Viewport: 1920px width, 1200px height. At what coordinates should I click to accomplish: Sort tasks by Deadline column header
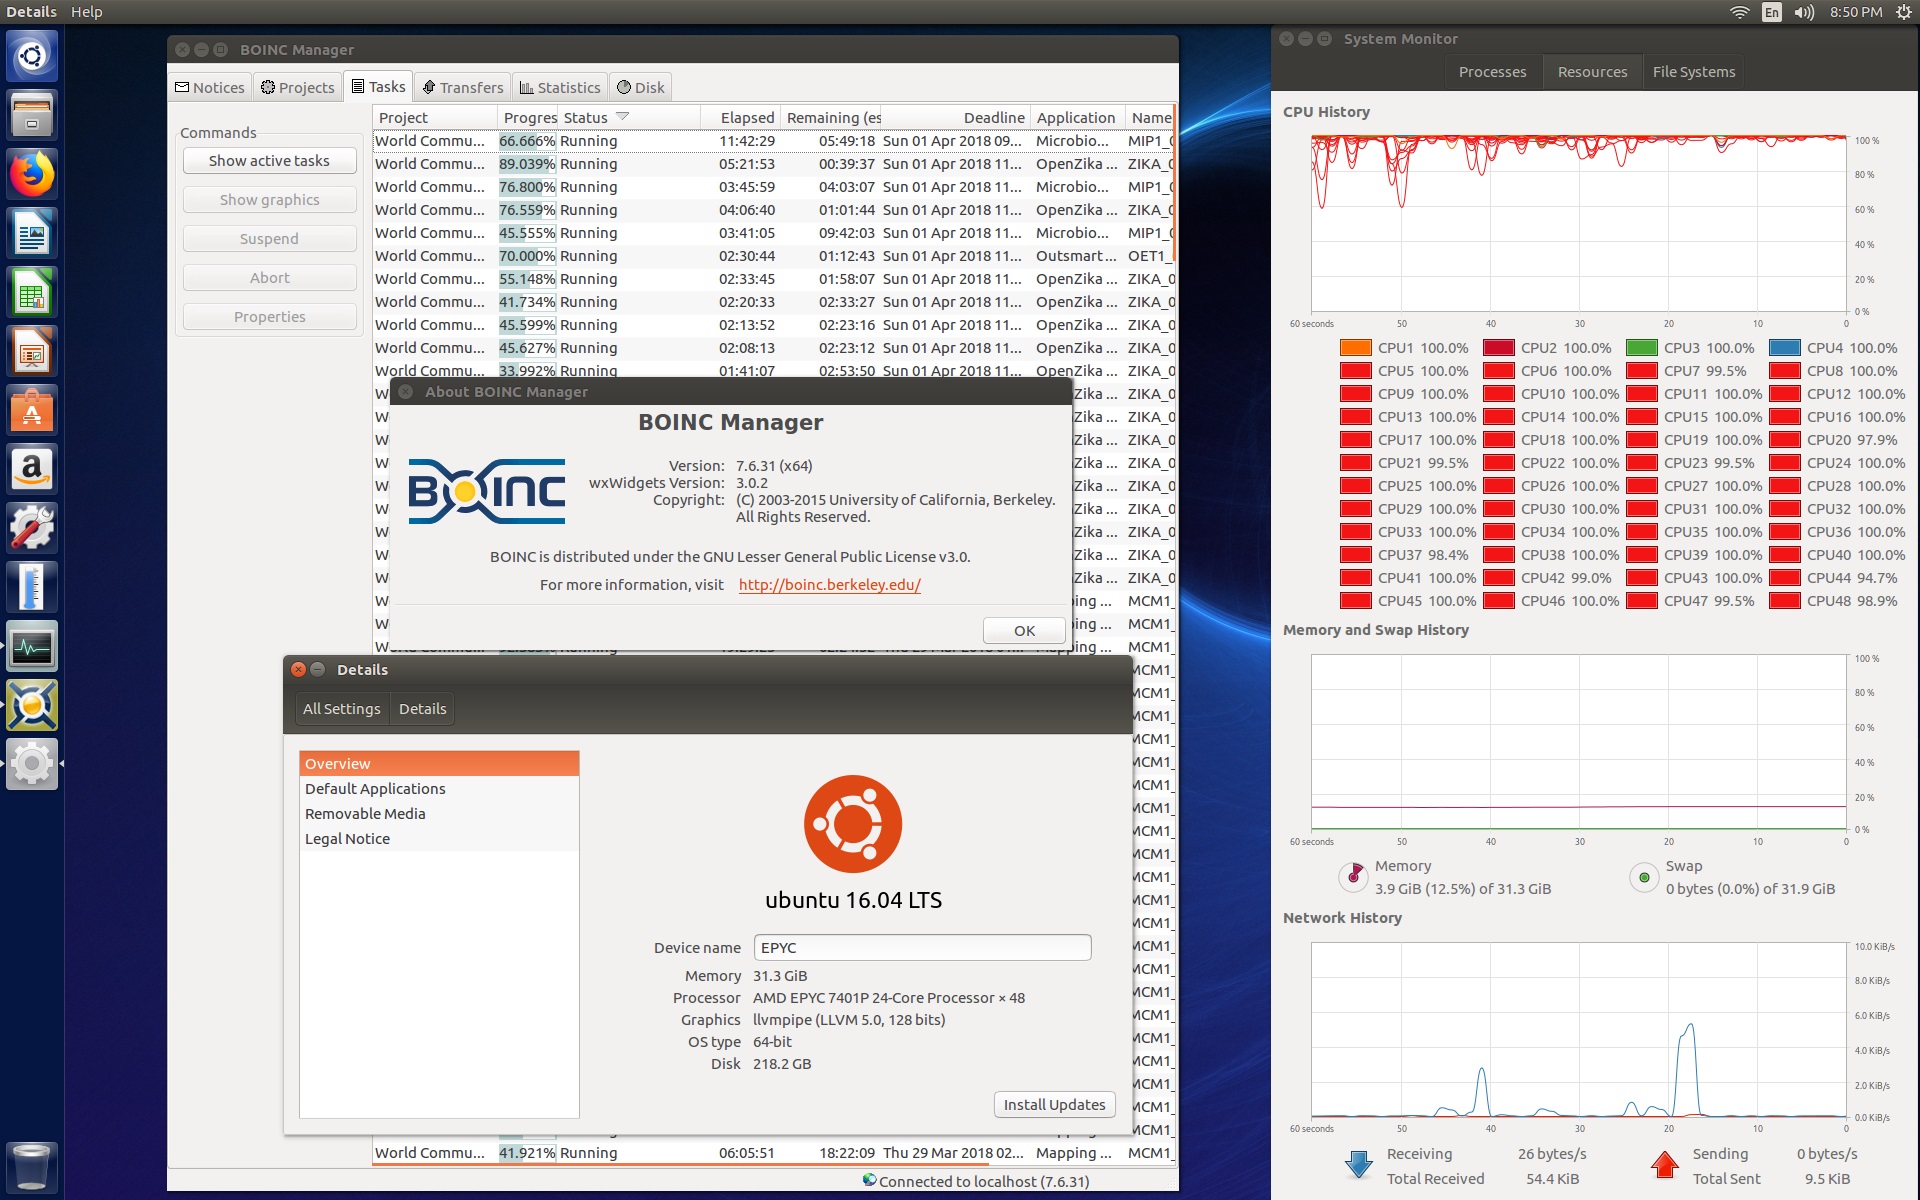coord(957,118)
